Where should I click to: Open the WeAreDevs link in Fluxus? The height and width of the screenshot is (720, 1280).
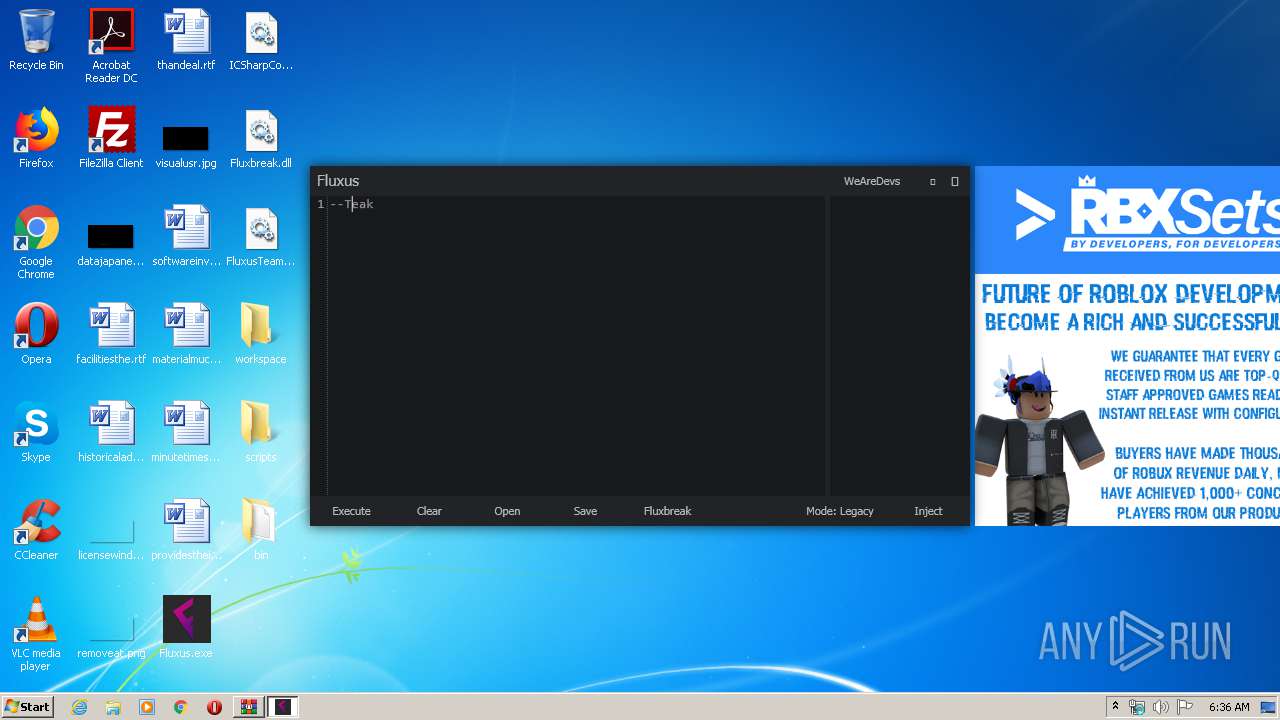872,181
